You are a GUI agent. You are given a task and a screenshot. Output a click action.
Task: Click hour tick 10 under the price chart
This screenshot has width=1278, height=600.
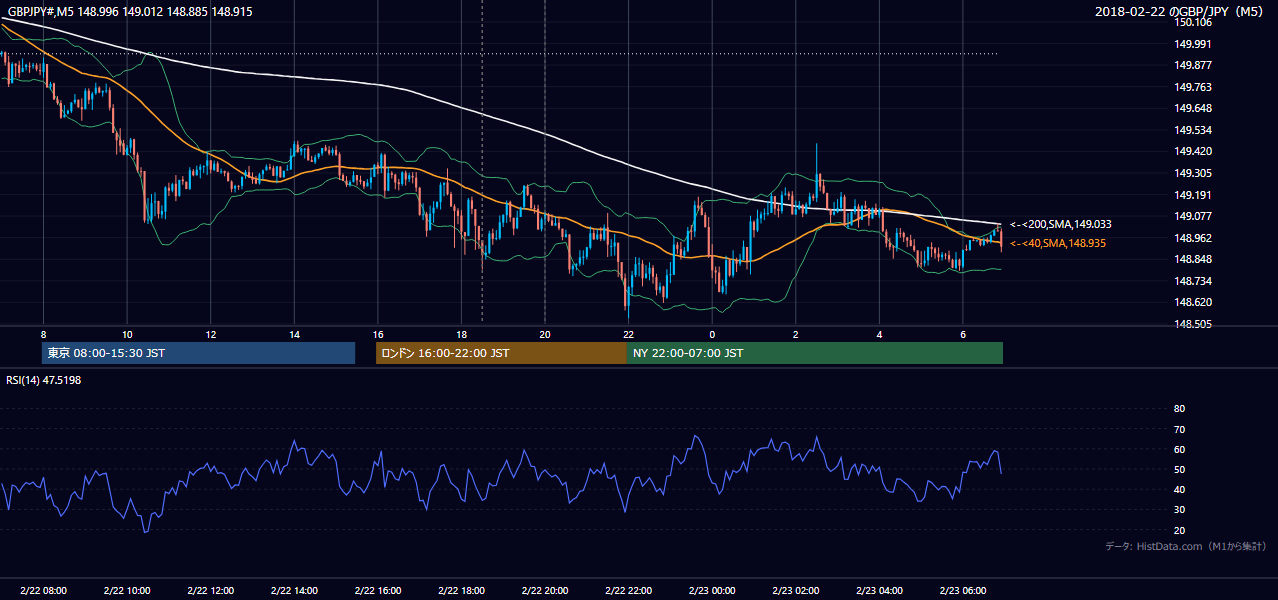127,334
